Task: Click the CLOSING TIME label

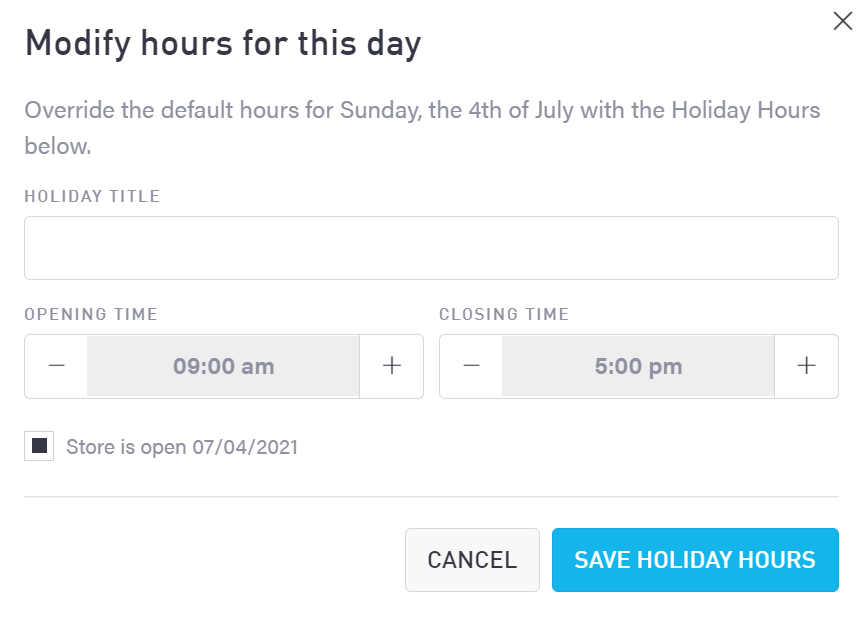Action: 504,314
